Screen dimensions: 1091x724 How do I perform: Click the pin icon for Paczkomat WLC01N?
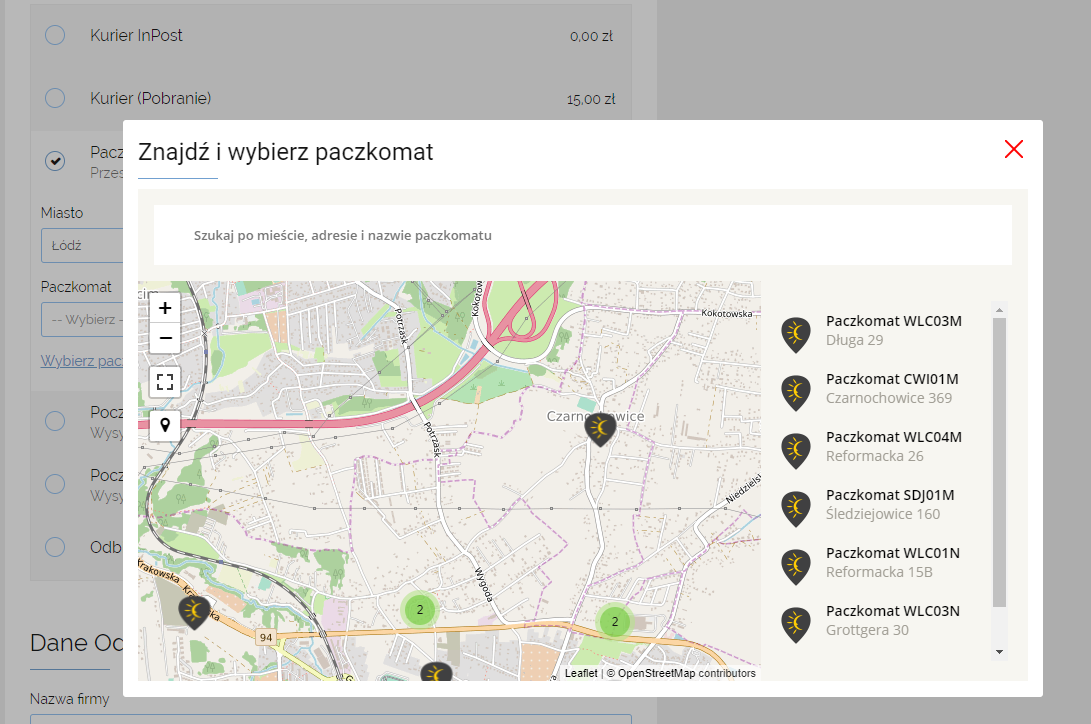[796, 567]
